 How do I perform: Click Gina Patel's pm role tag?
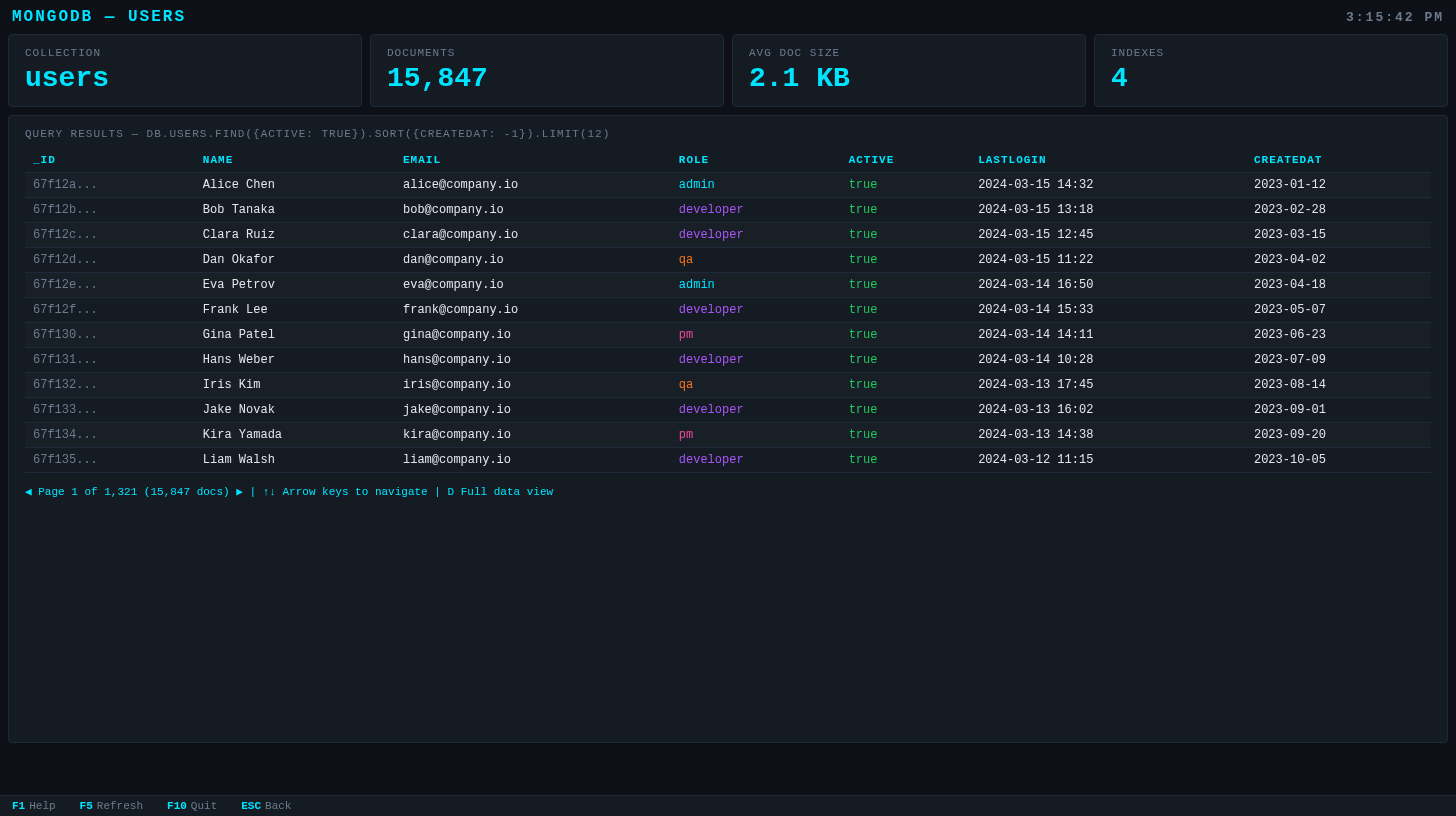tap(685, 335)
